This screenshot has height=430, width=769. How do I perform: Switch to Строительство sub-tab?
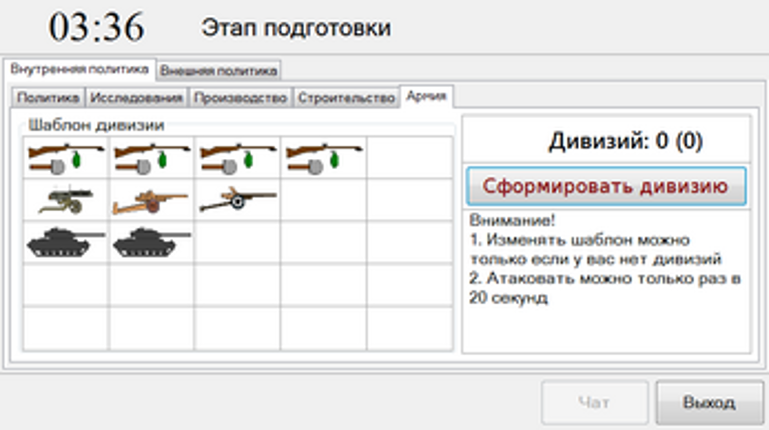point(346,98)
